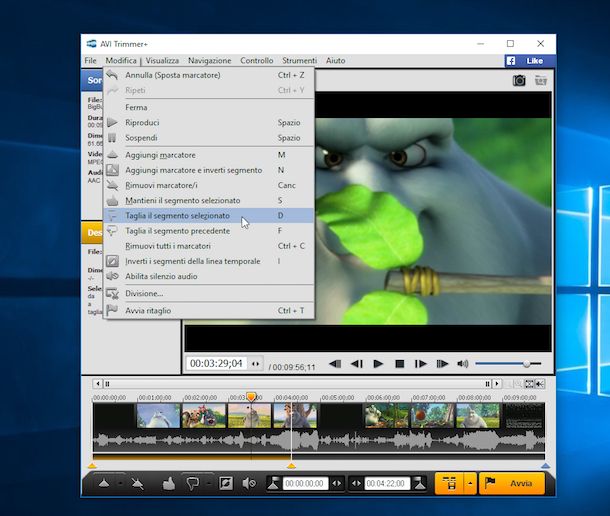The height and width of the screenshot is (516, 610).
Task: Click the zoom-to-selection icon at timeline right
Action: tap(540, 384)
